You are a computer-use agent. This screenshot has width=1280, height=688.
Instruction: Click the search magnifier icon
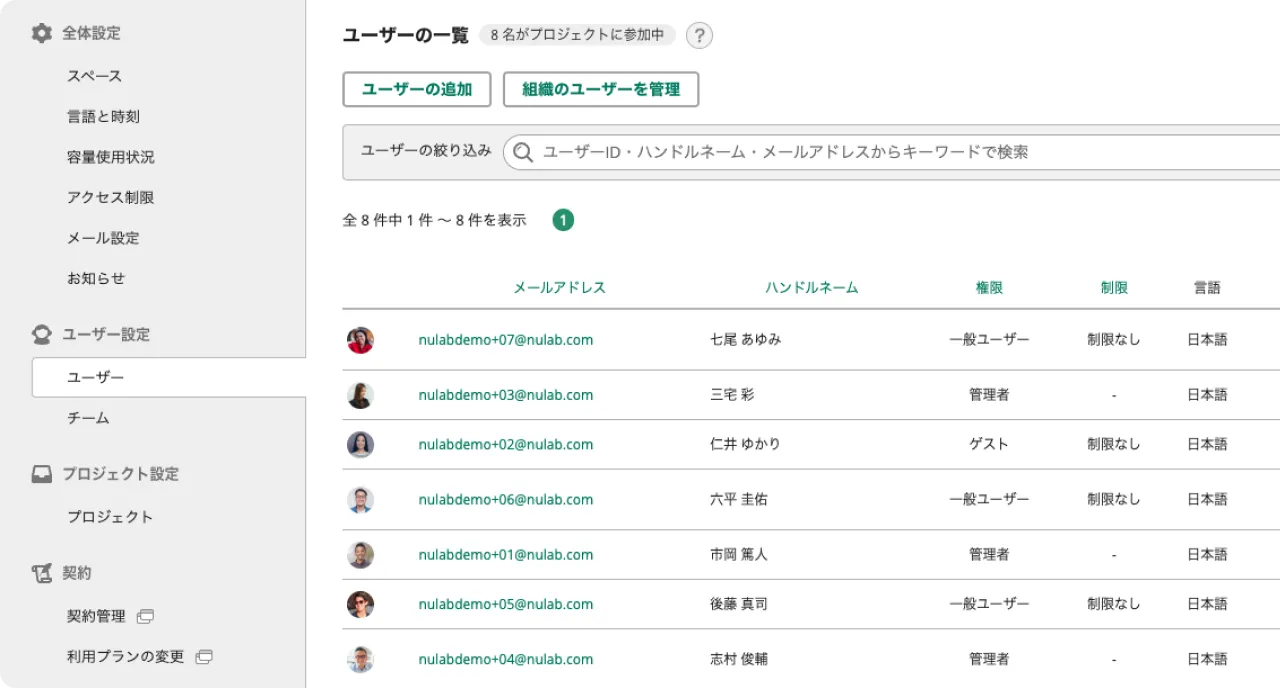point(522,152)
